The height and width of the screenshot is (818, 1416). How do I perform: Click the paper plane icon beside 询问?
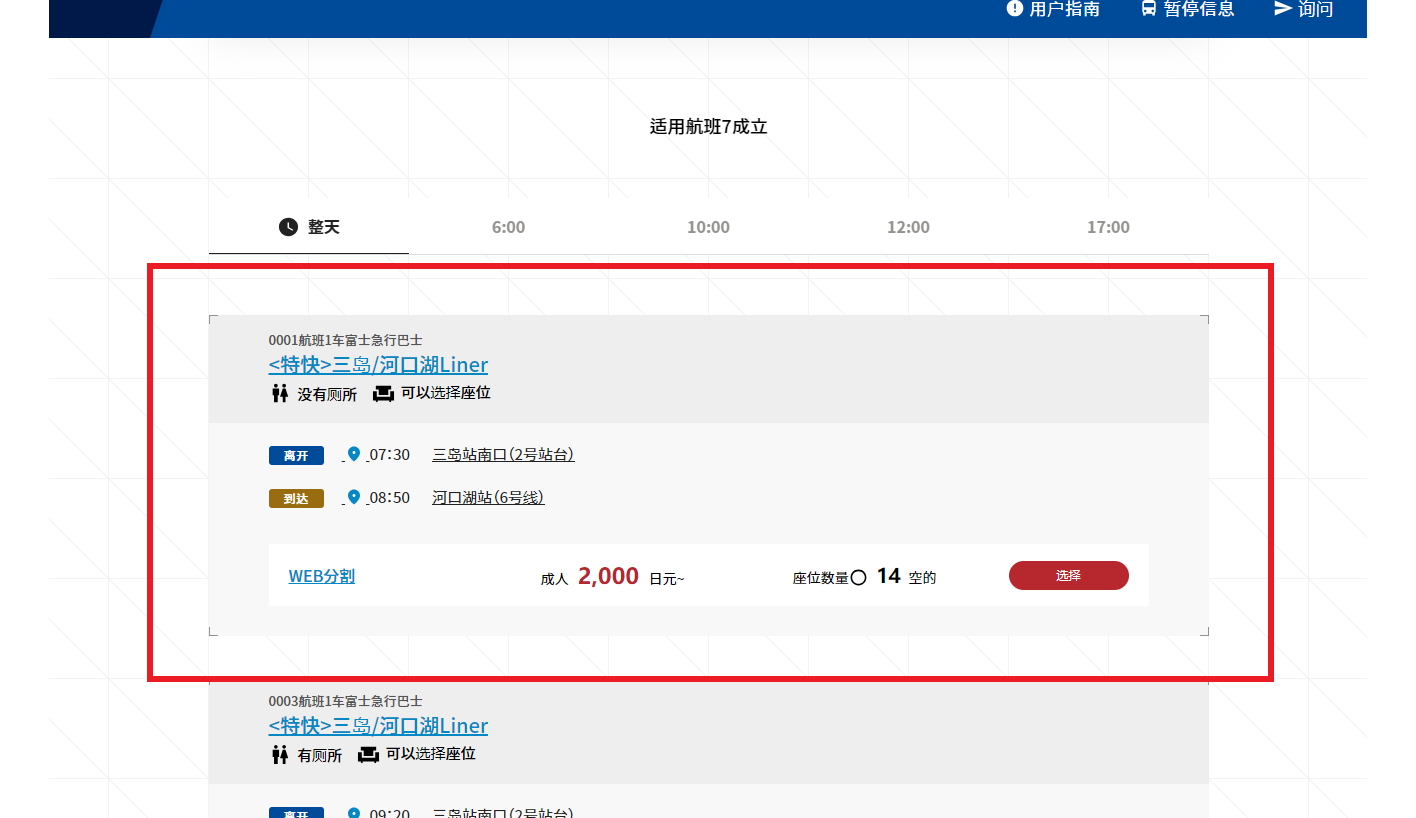pyautogui.click(x=1283, y=8)
